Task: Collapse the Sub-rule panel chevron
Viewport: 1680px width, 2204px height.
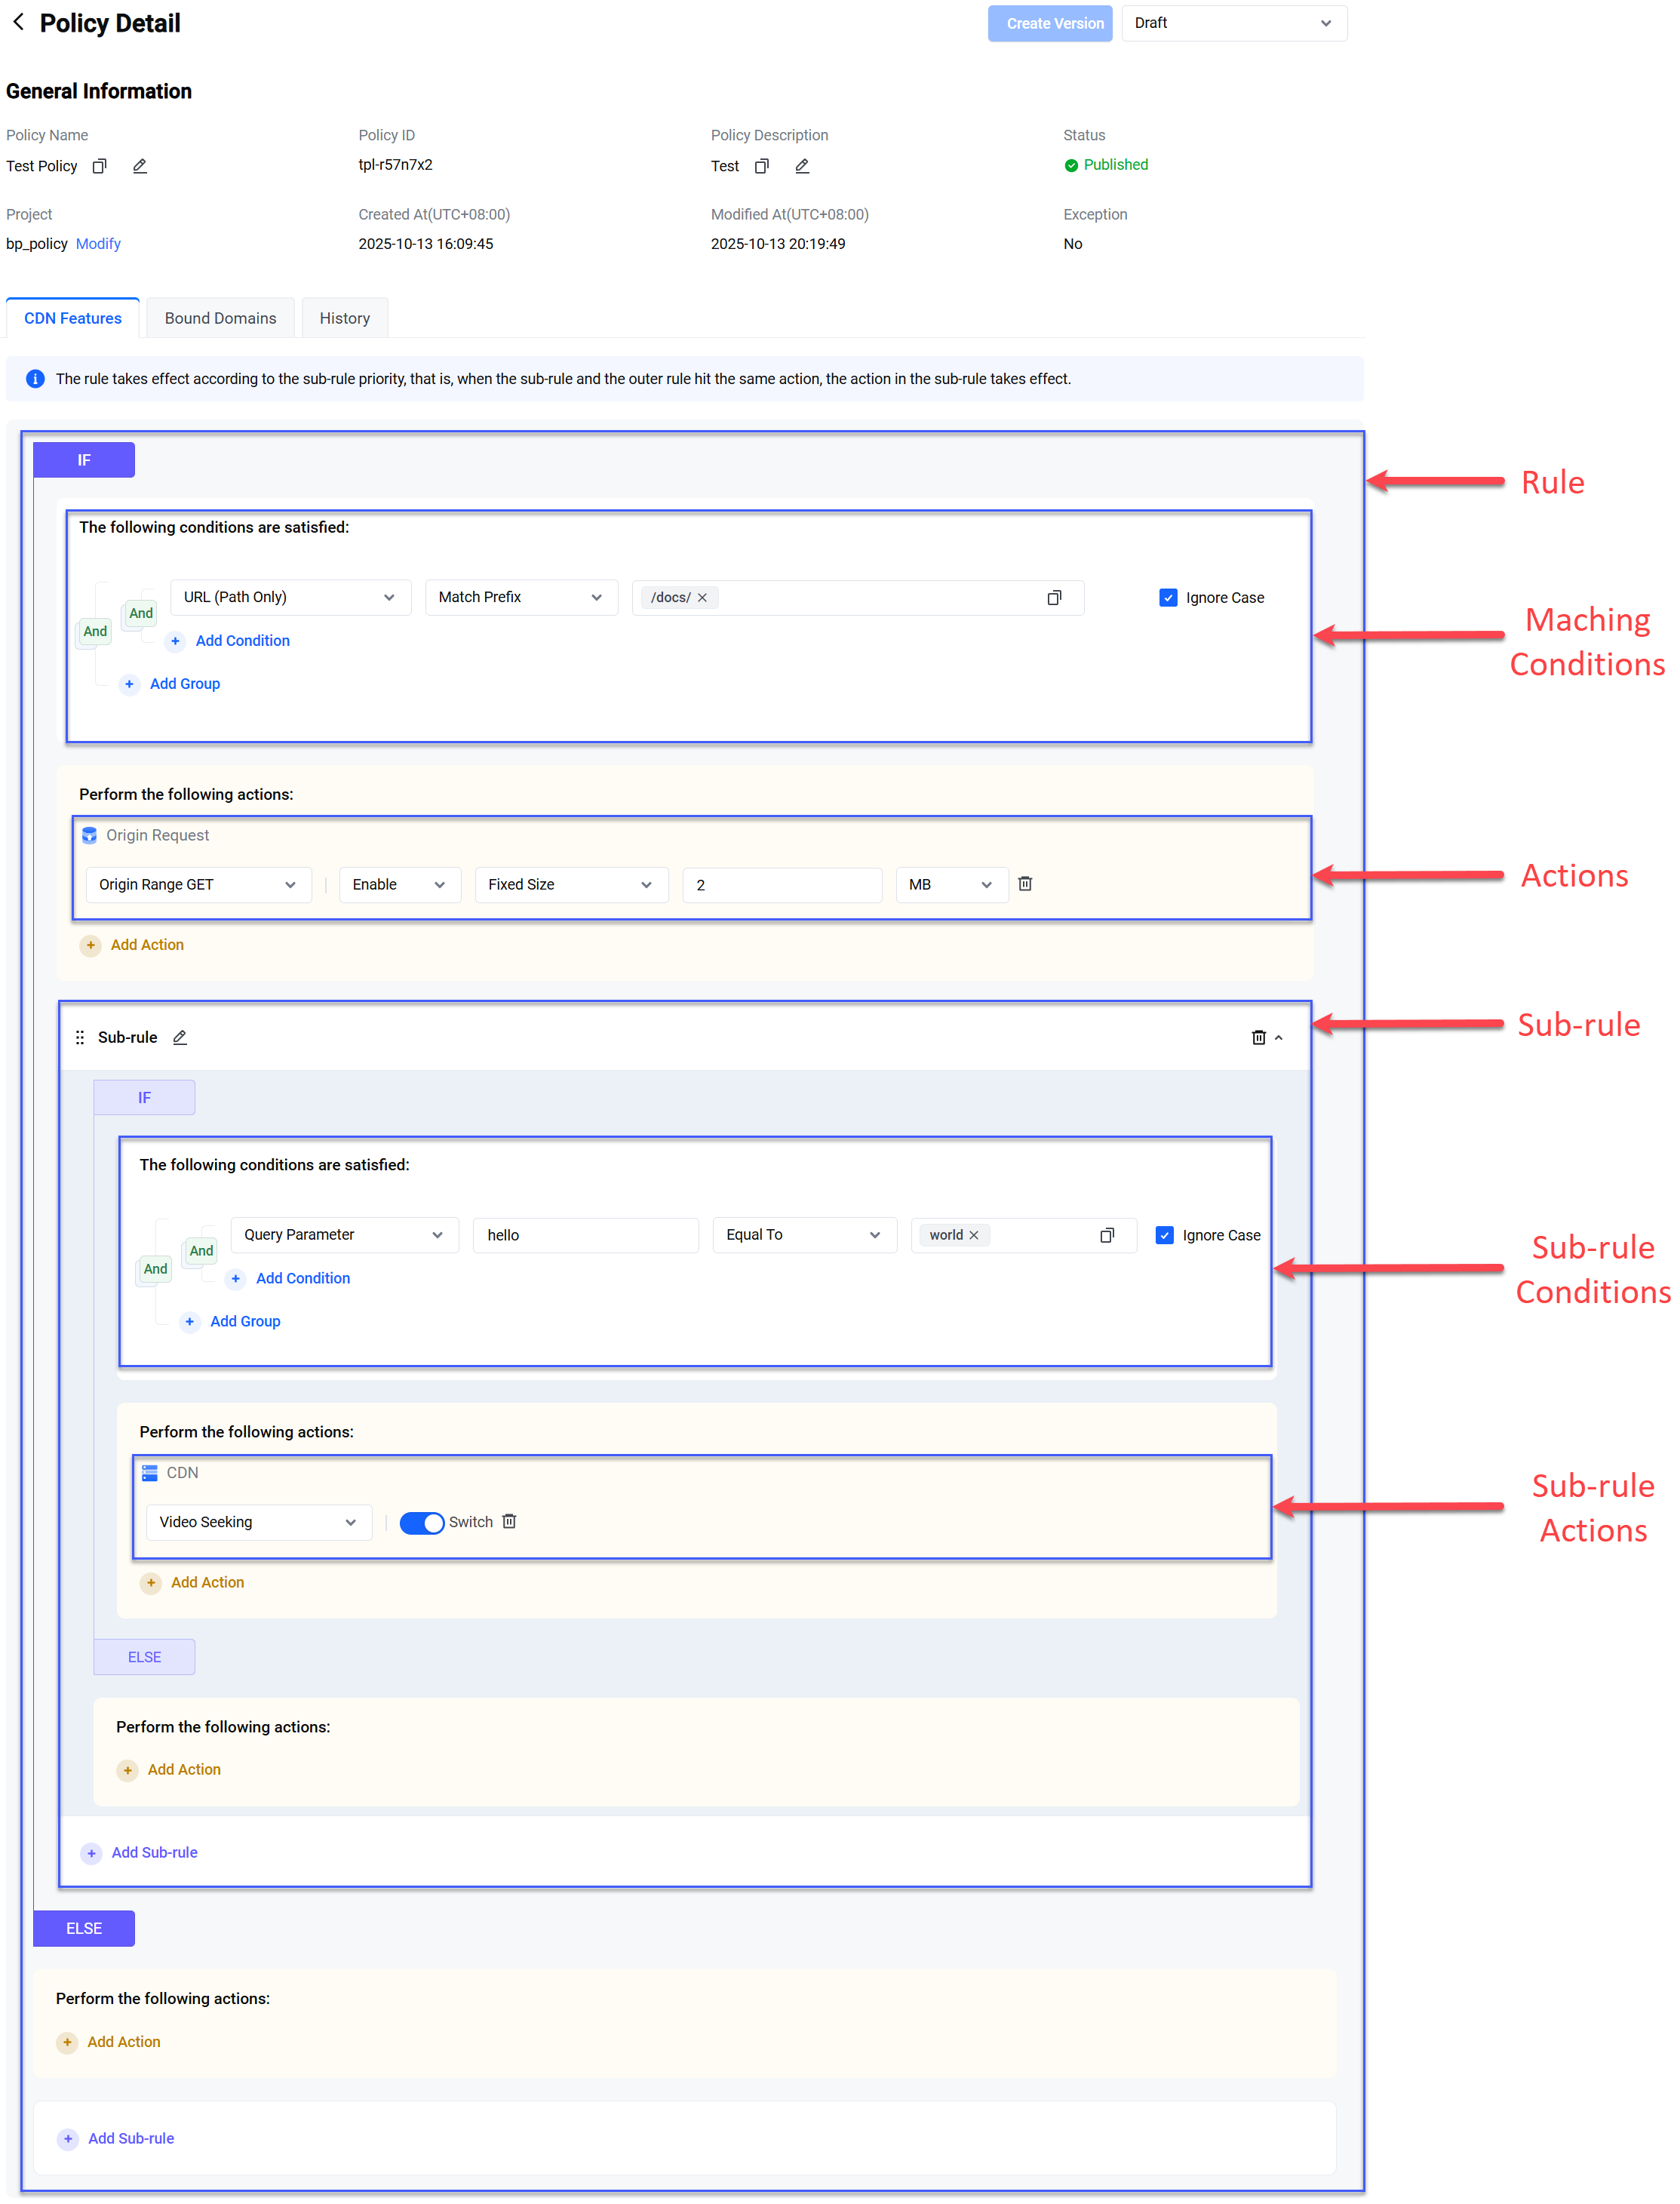Action: [1279, 1038]
